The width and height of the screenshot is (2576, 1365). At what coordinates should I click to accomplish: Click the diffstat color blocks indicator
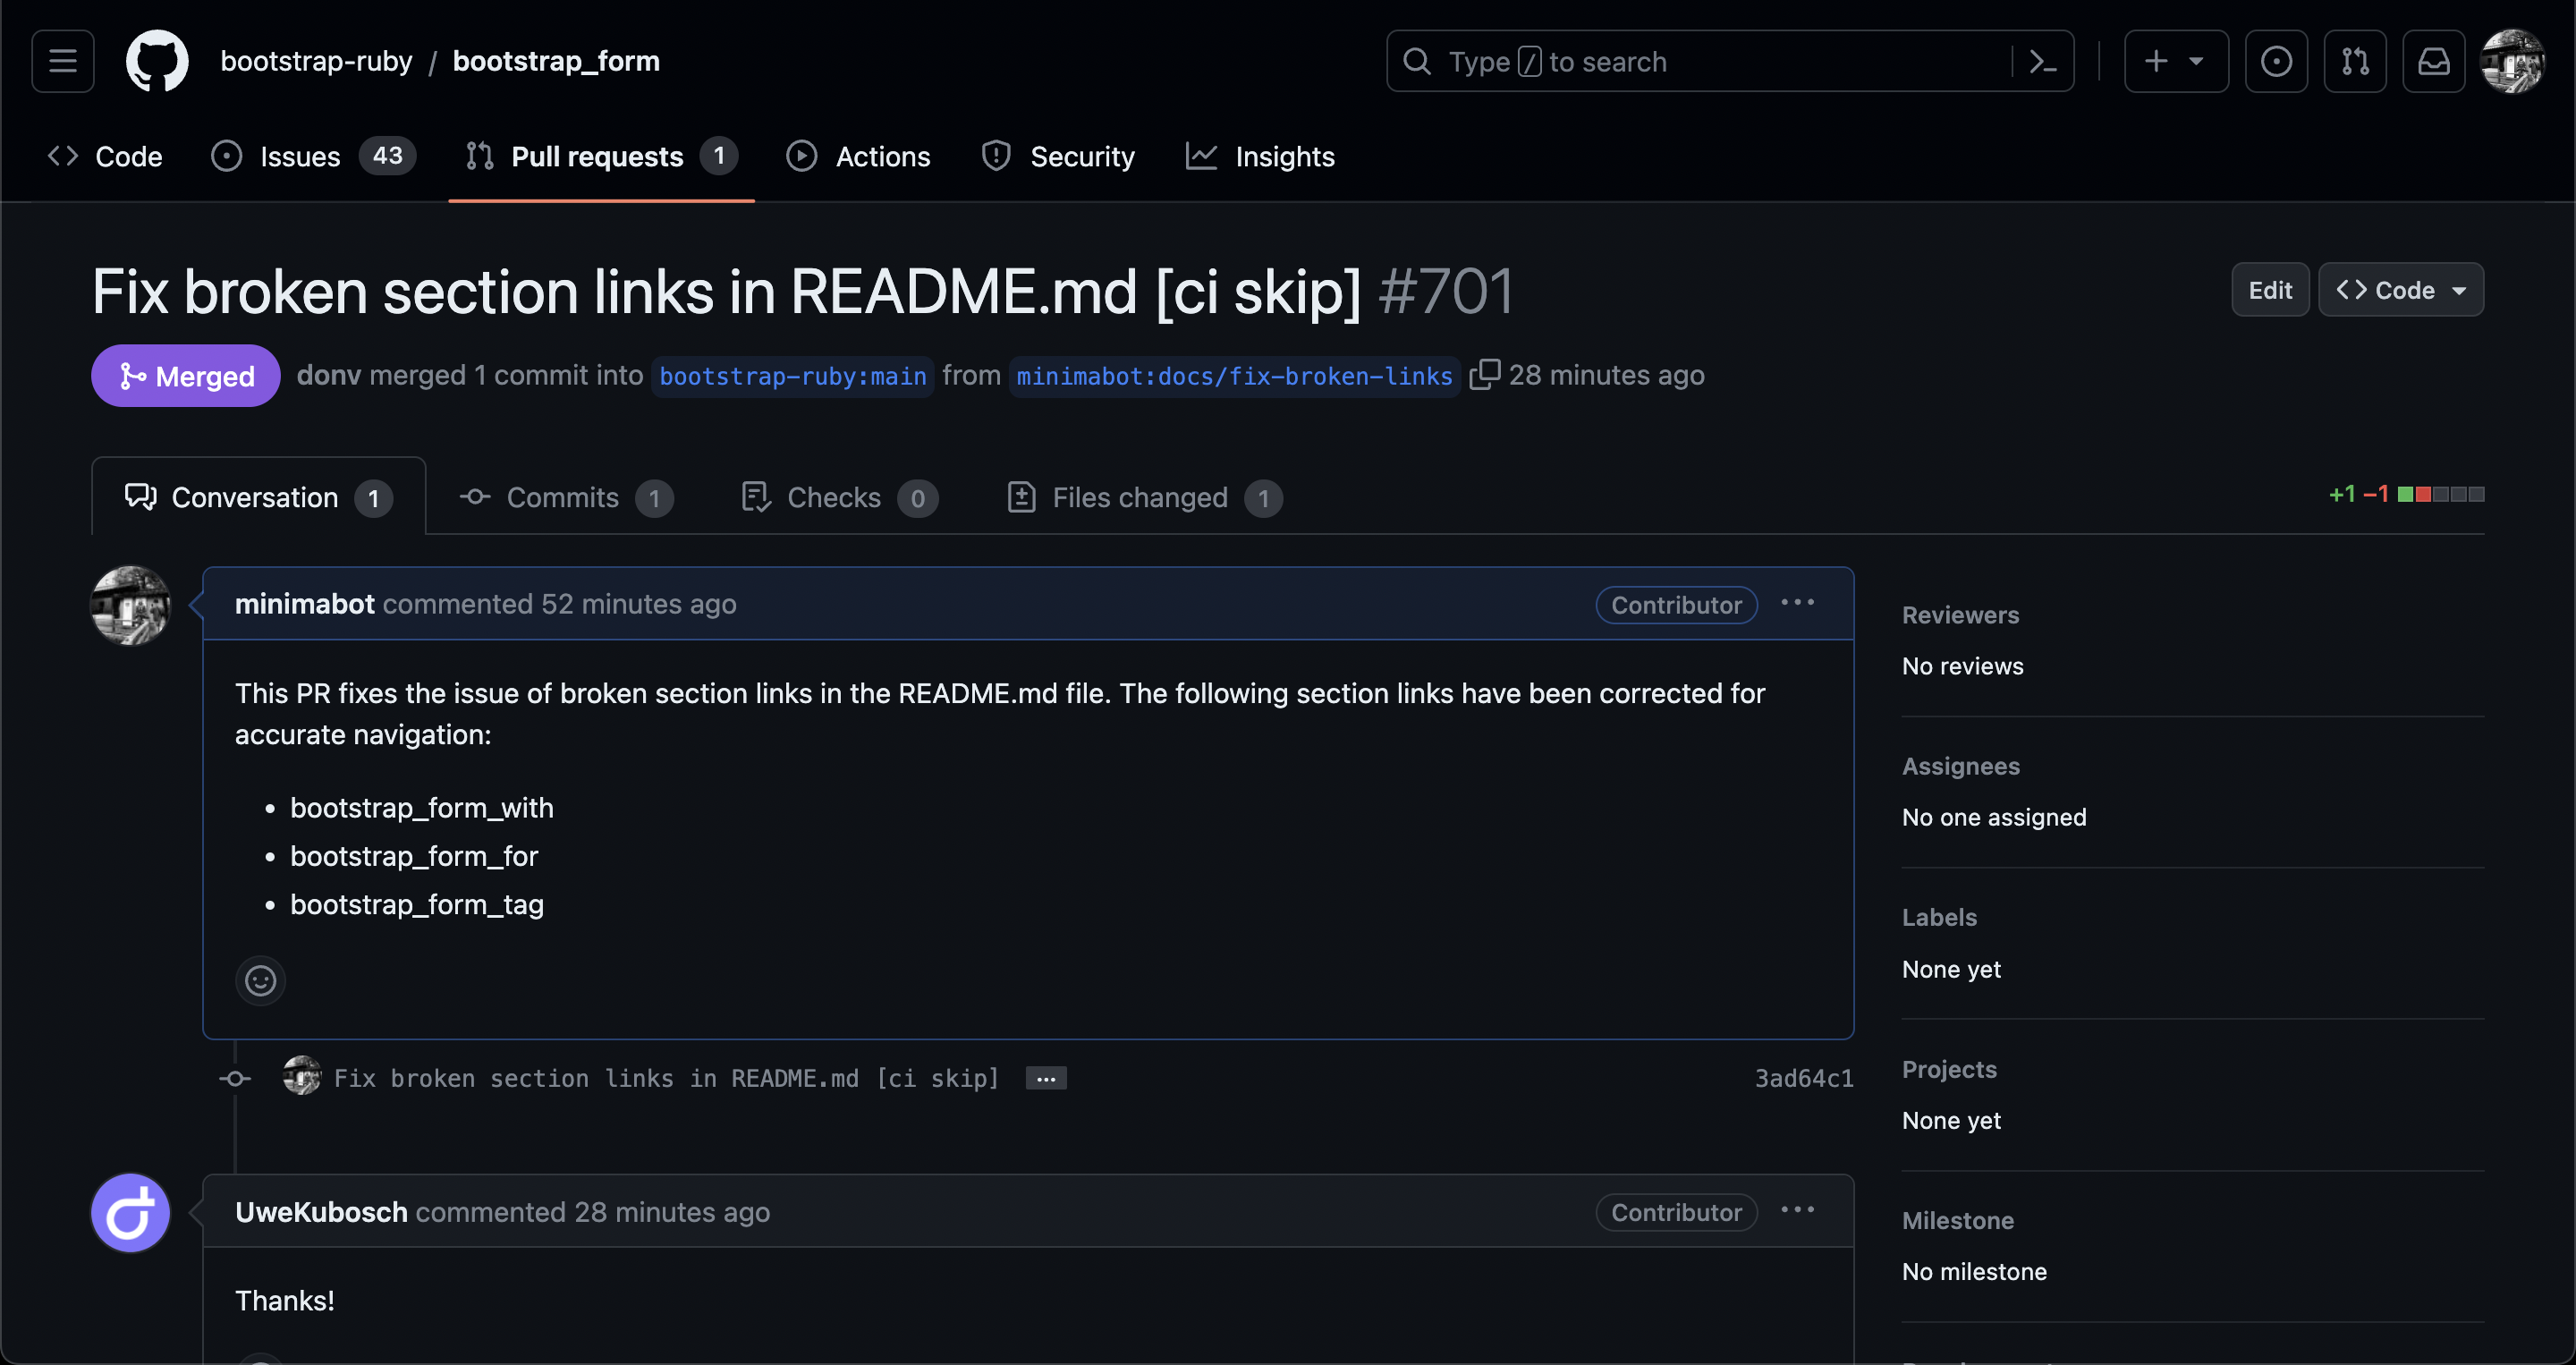[x=2440, y=494]
